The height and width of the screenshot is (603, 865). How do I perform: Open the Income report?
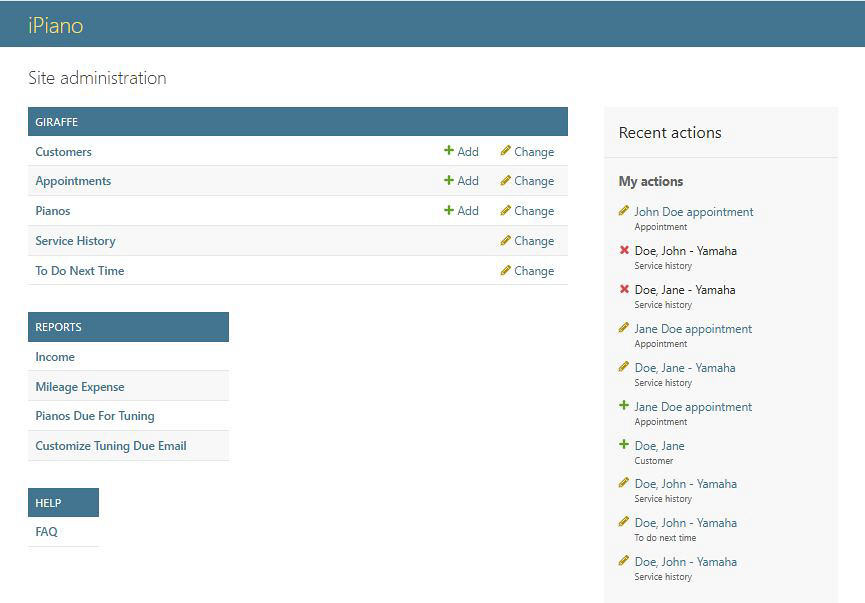55,357
